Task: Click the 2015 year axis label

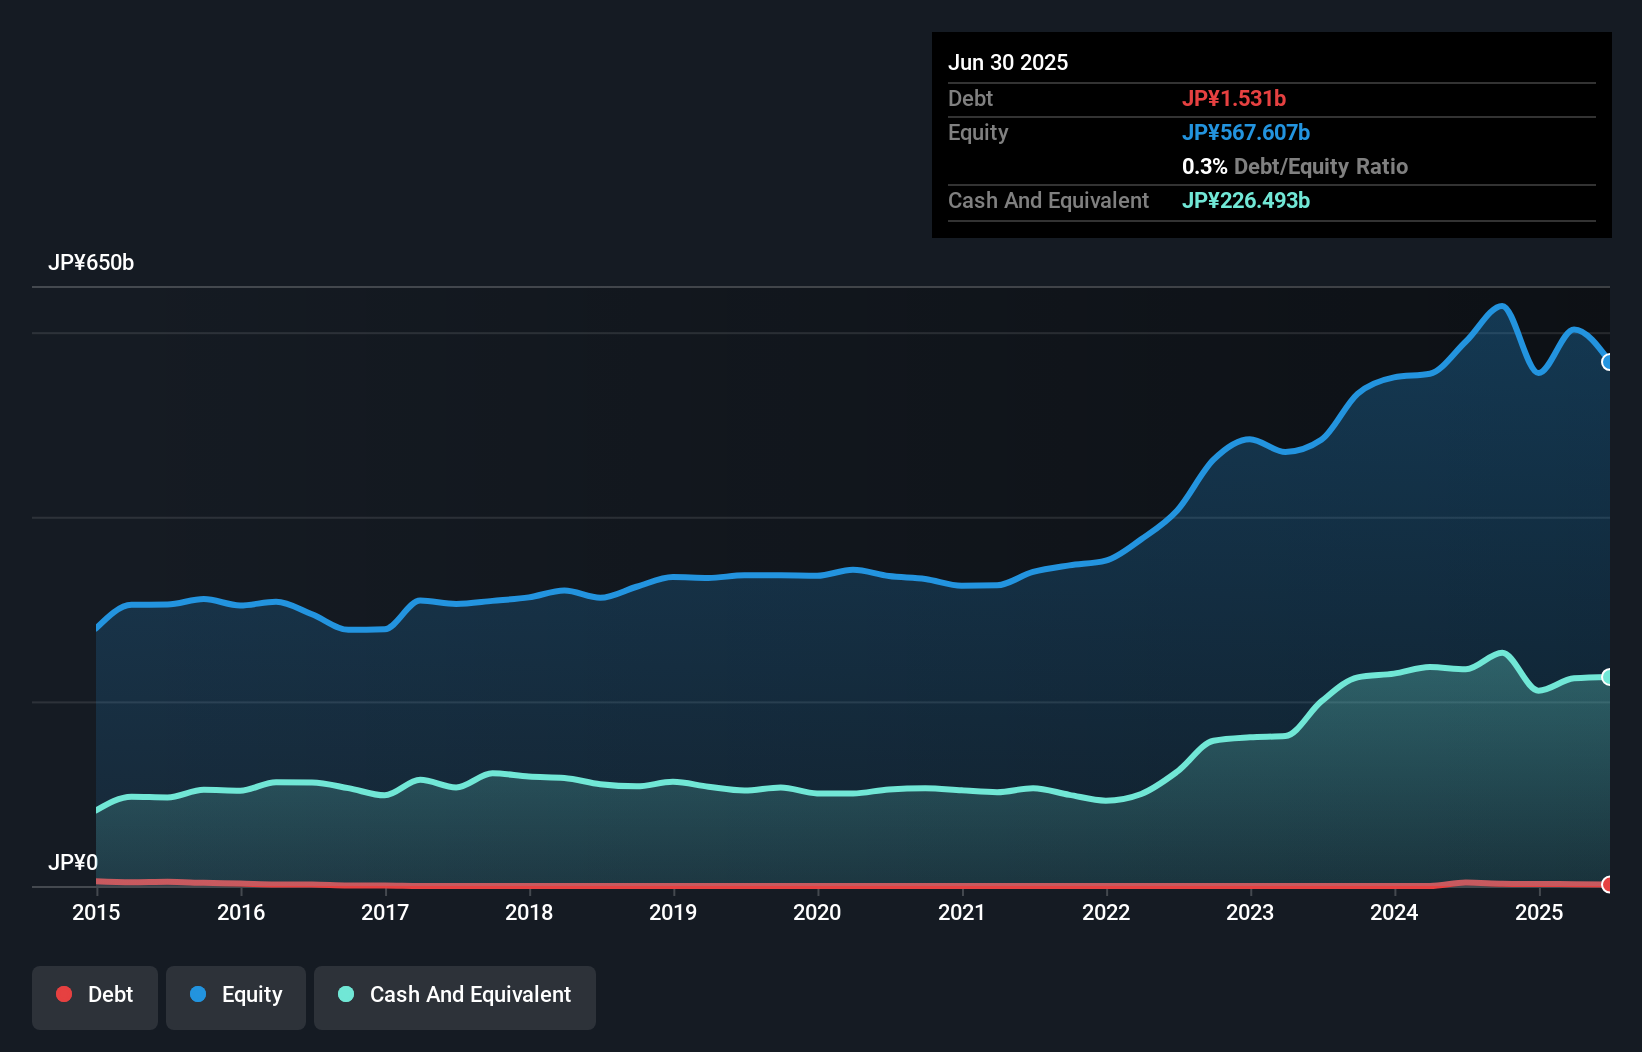Action: (x=95, y=912)
